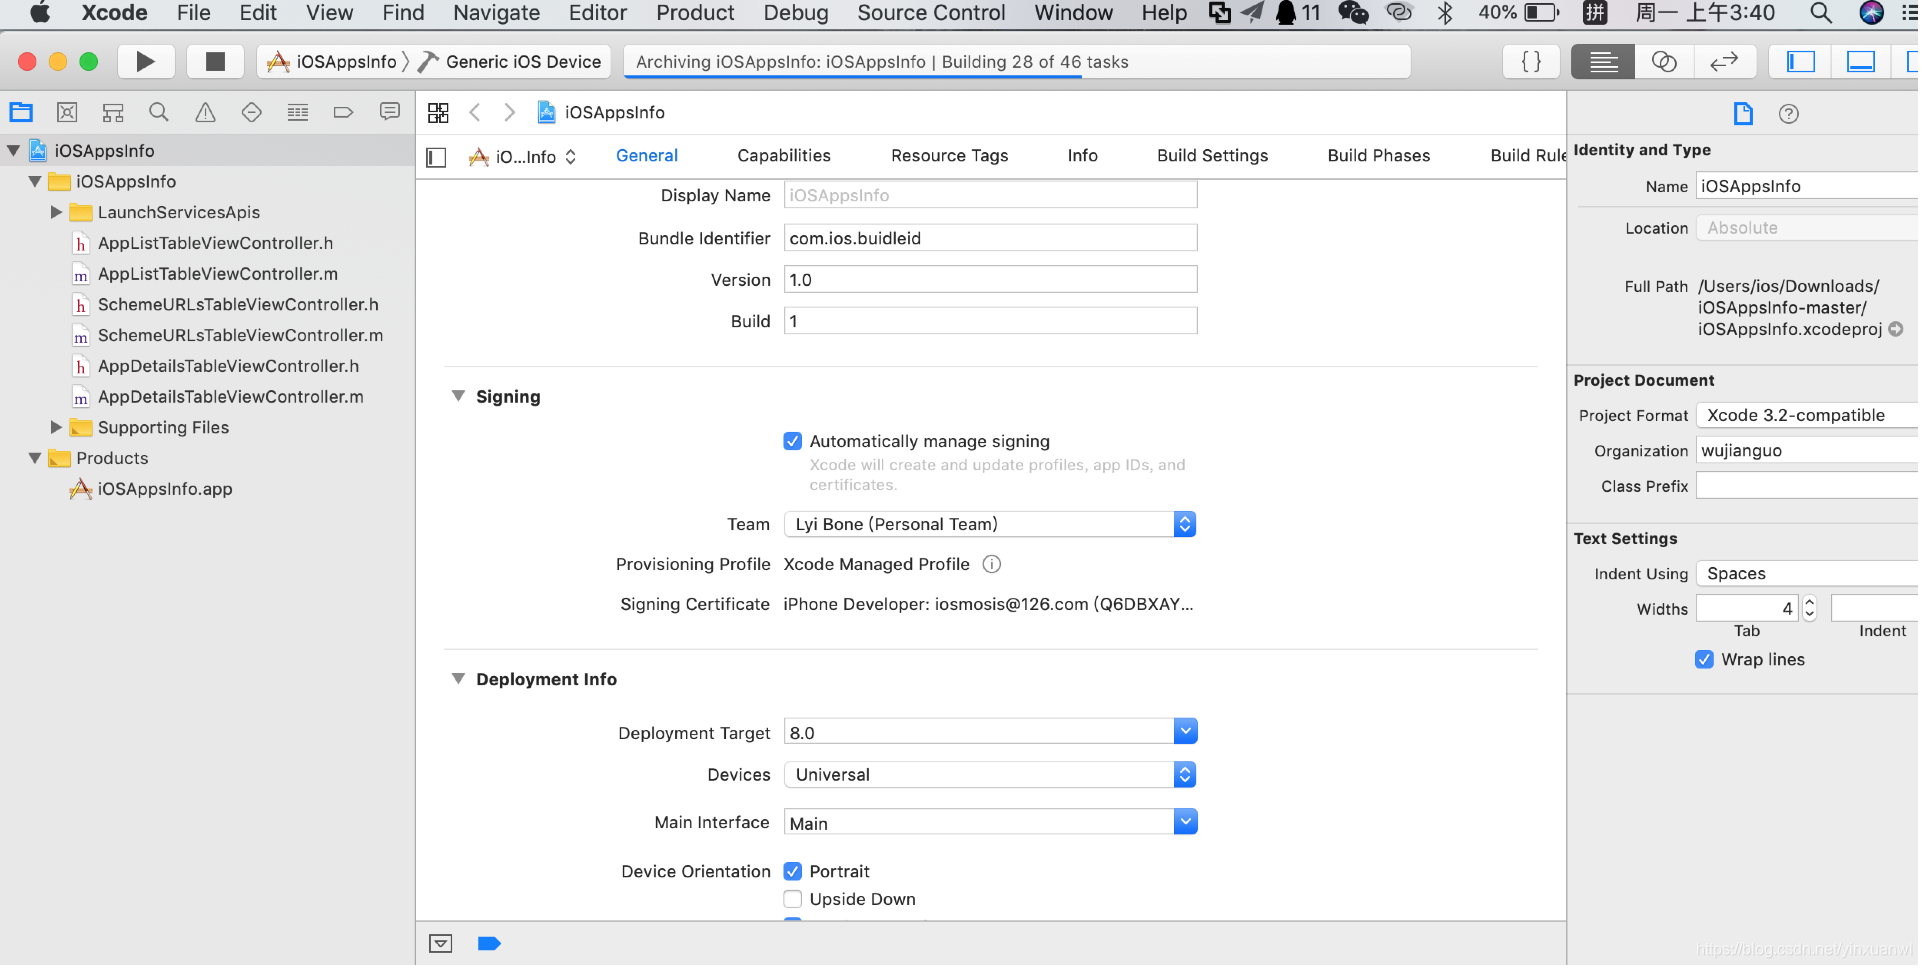1922x968 pixels.
Task: Collapse the Deployment Info section
Action: point(458,679)
